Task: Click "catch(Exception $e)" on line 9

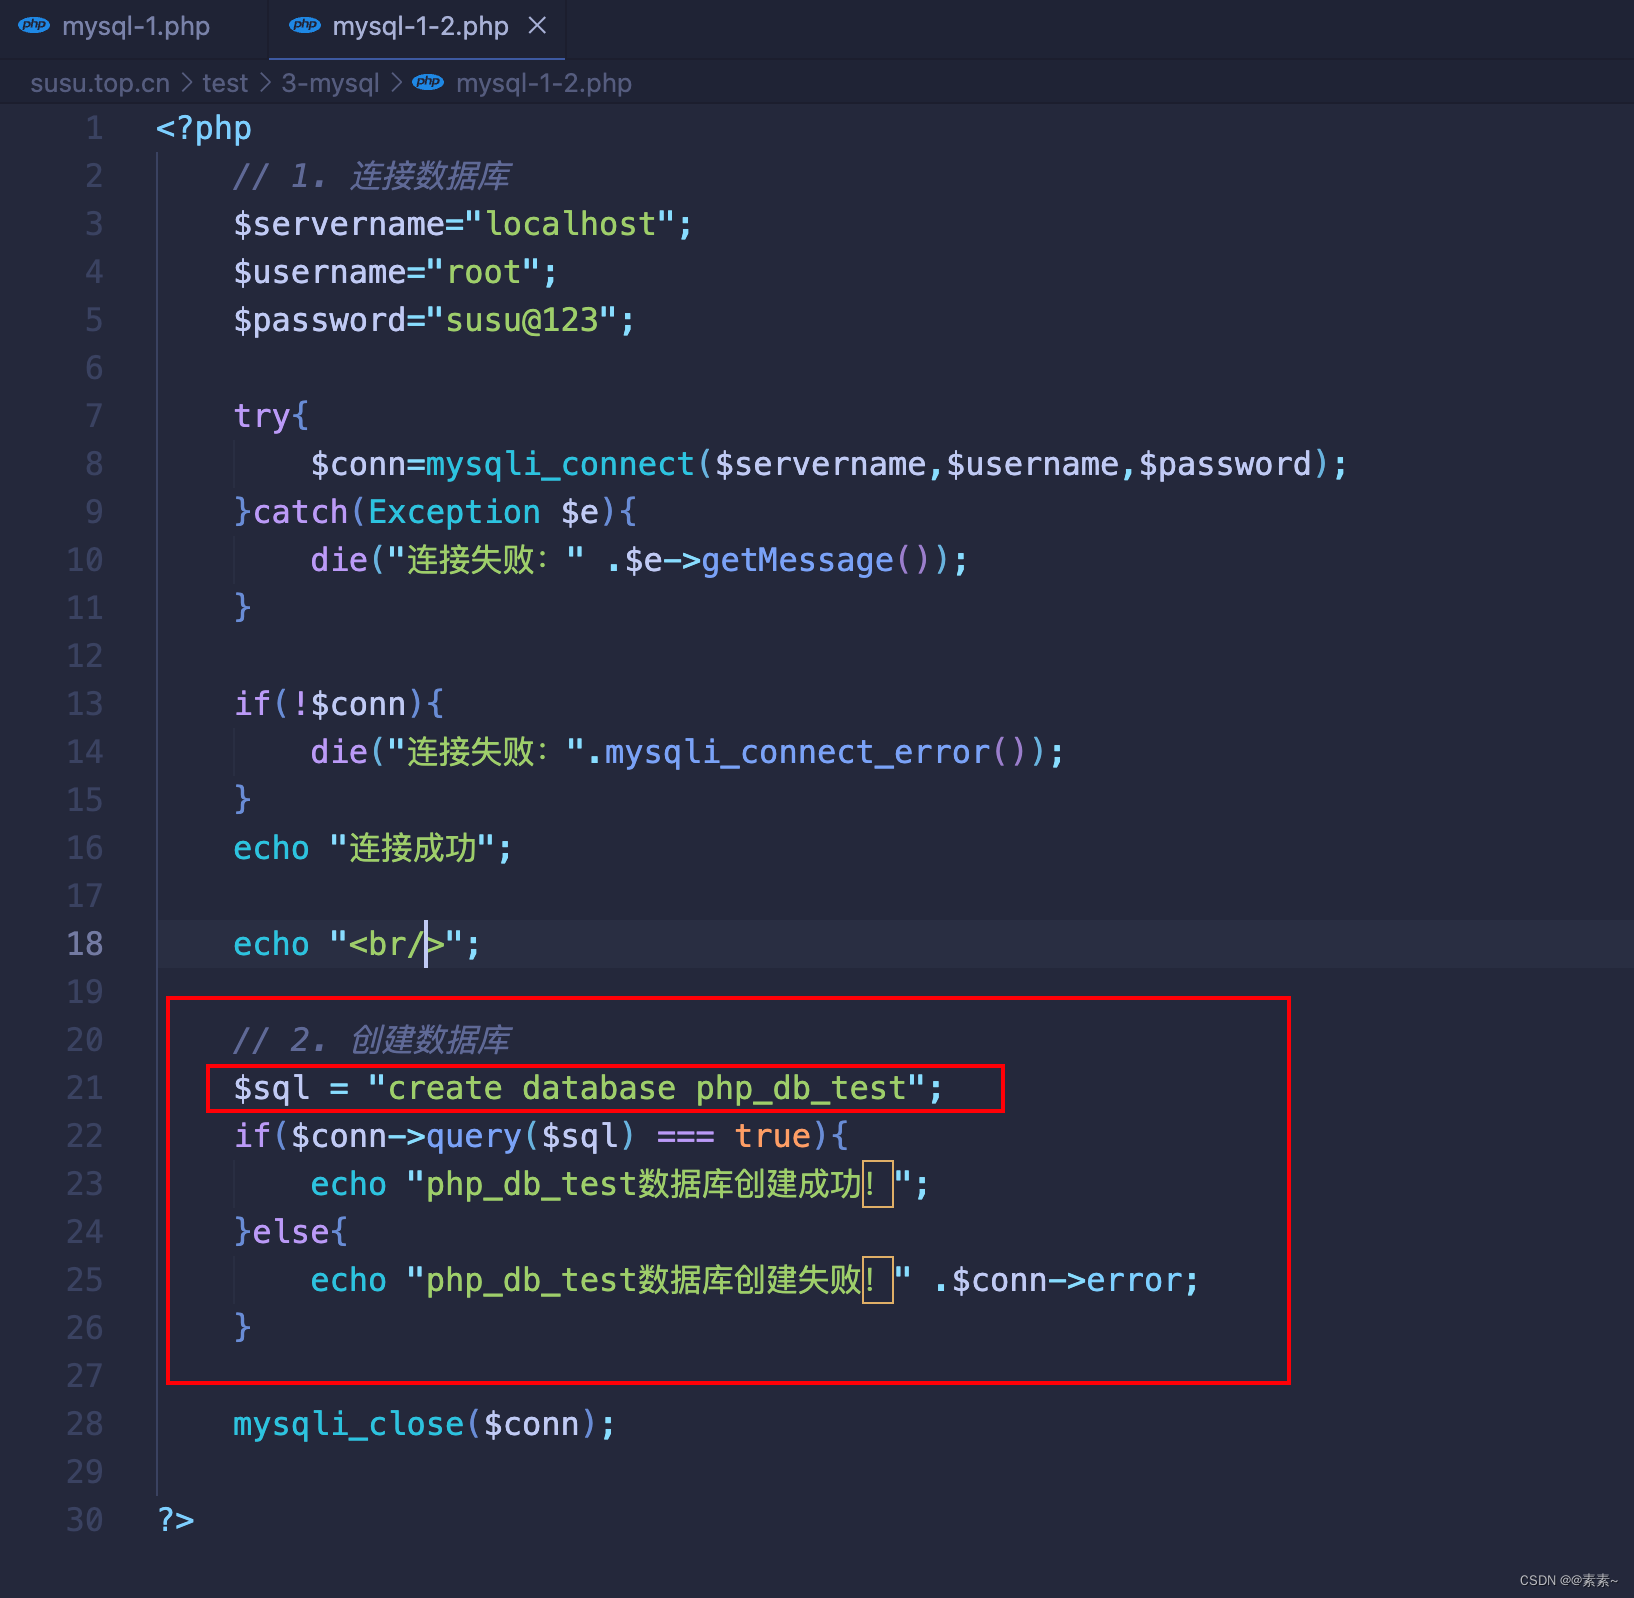Action: point(435,512)
